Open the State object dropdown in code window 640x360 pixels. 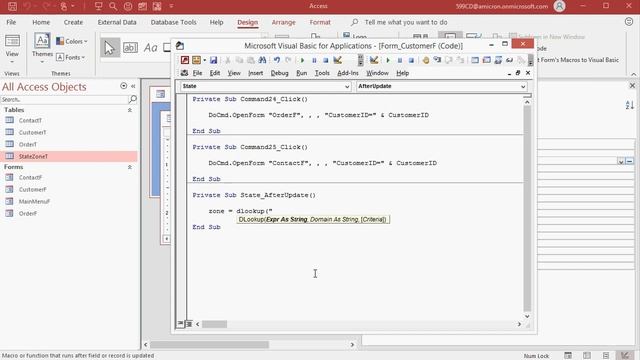pos(347,87)
